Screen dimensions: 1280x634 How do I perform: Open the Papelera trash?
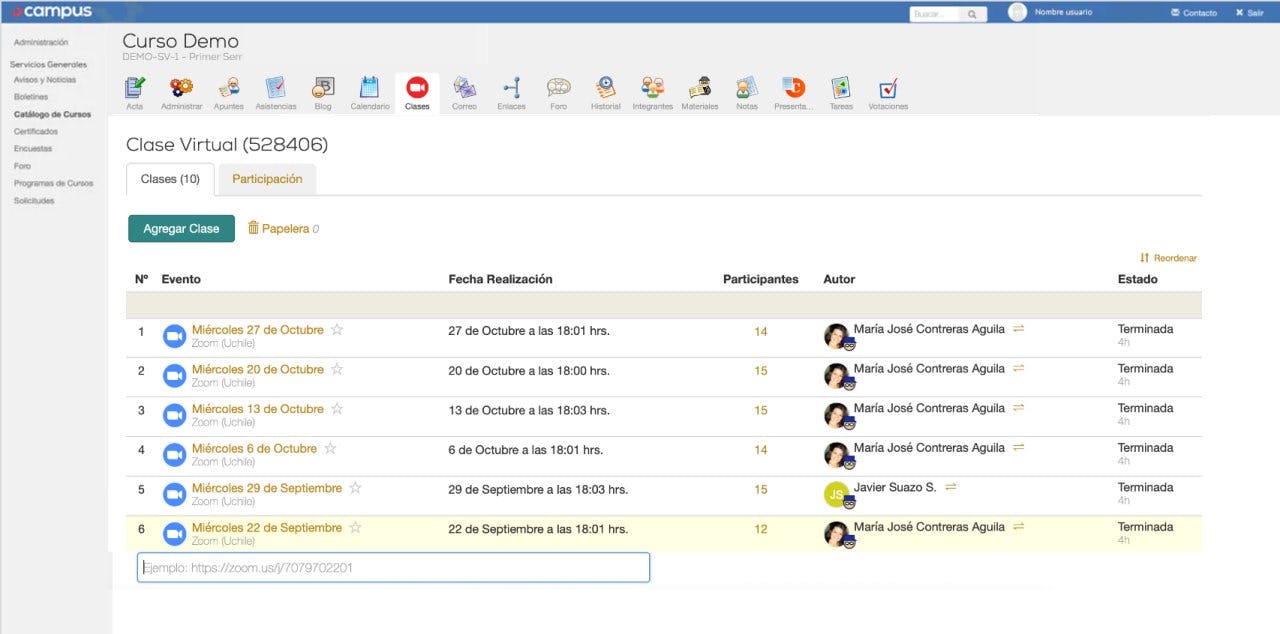(x=283, y=228)
